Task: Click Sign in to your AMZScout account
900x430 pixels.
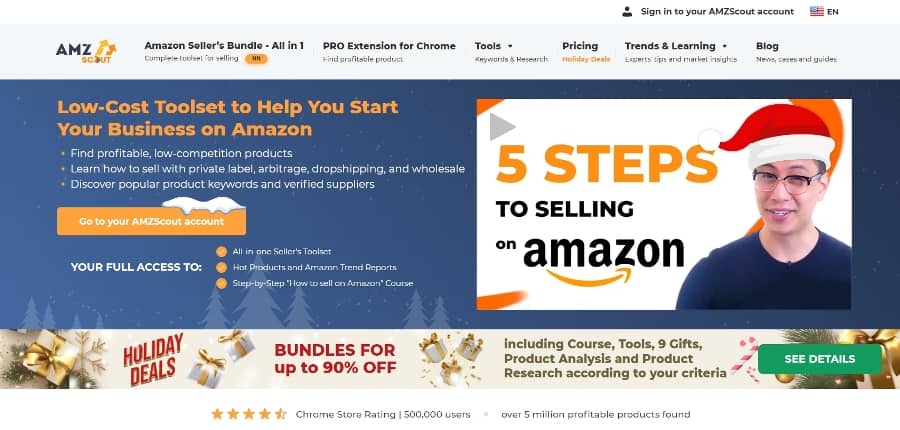Action: tap(717, 11)
